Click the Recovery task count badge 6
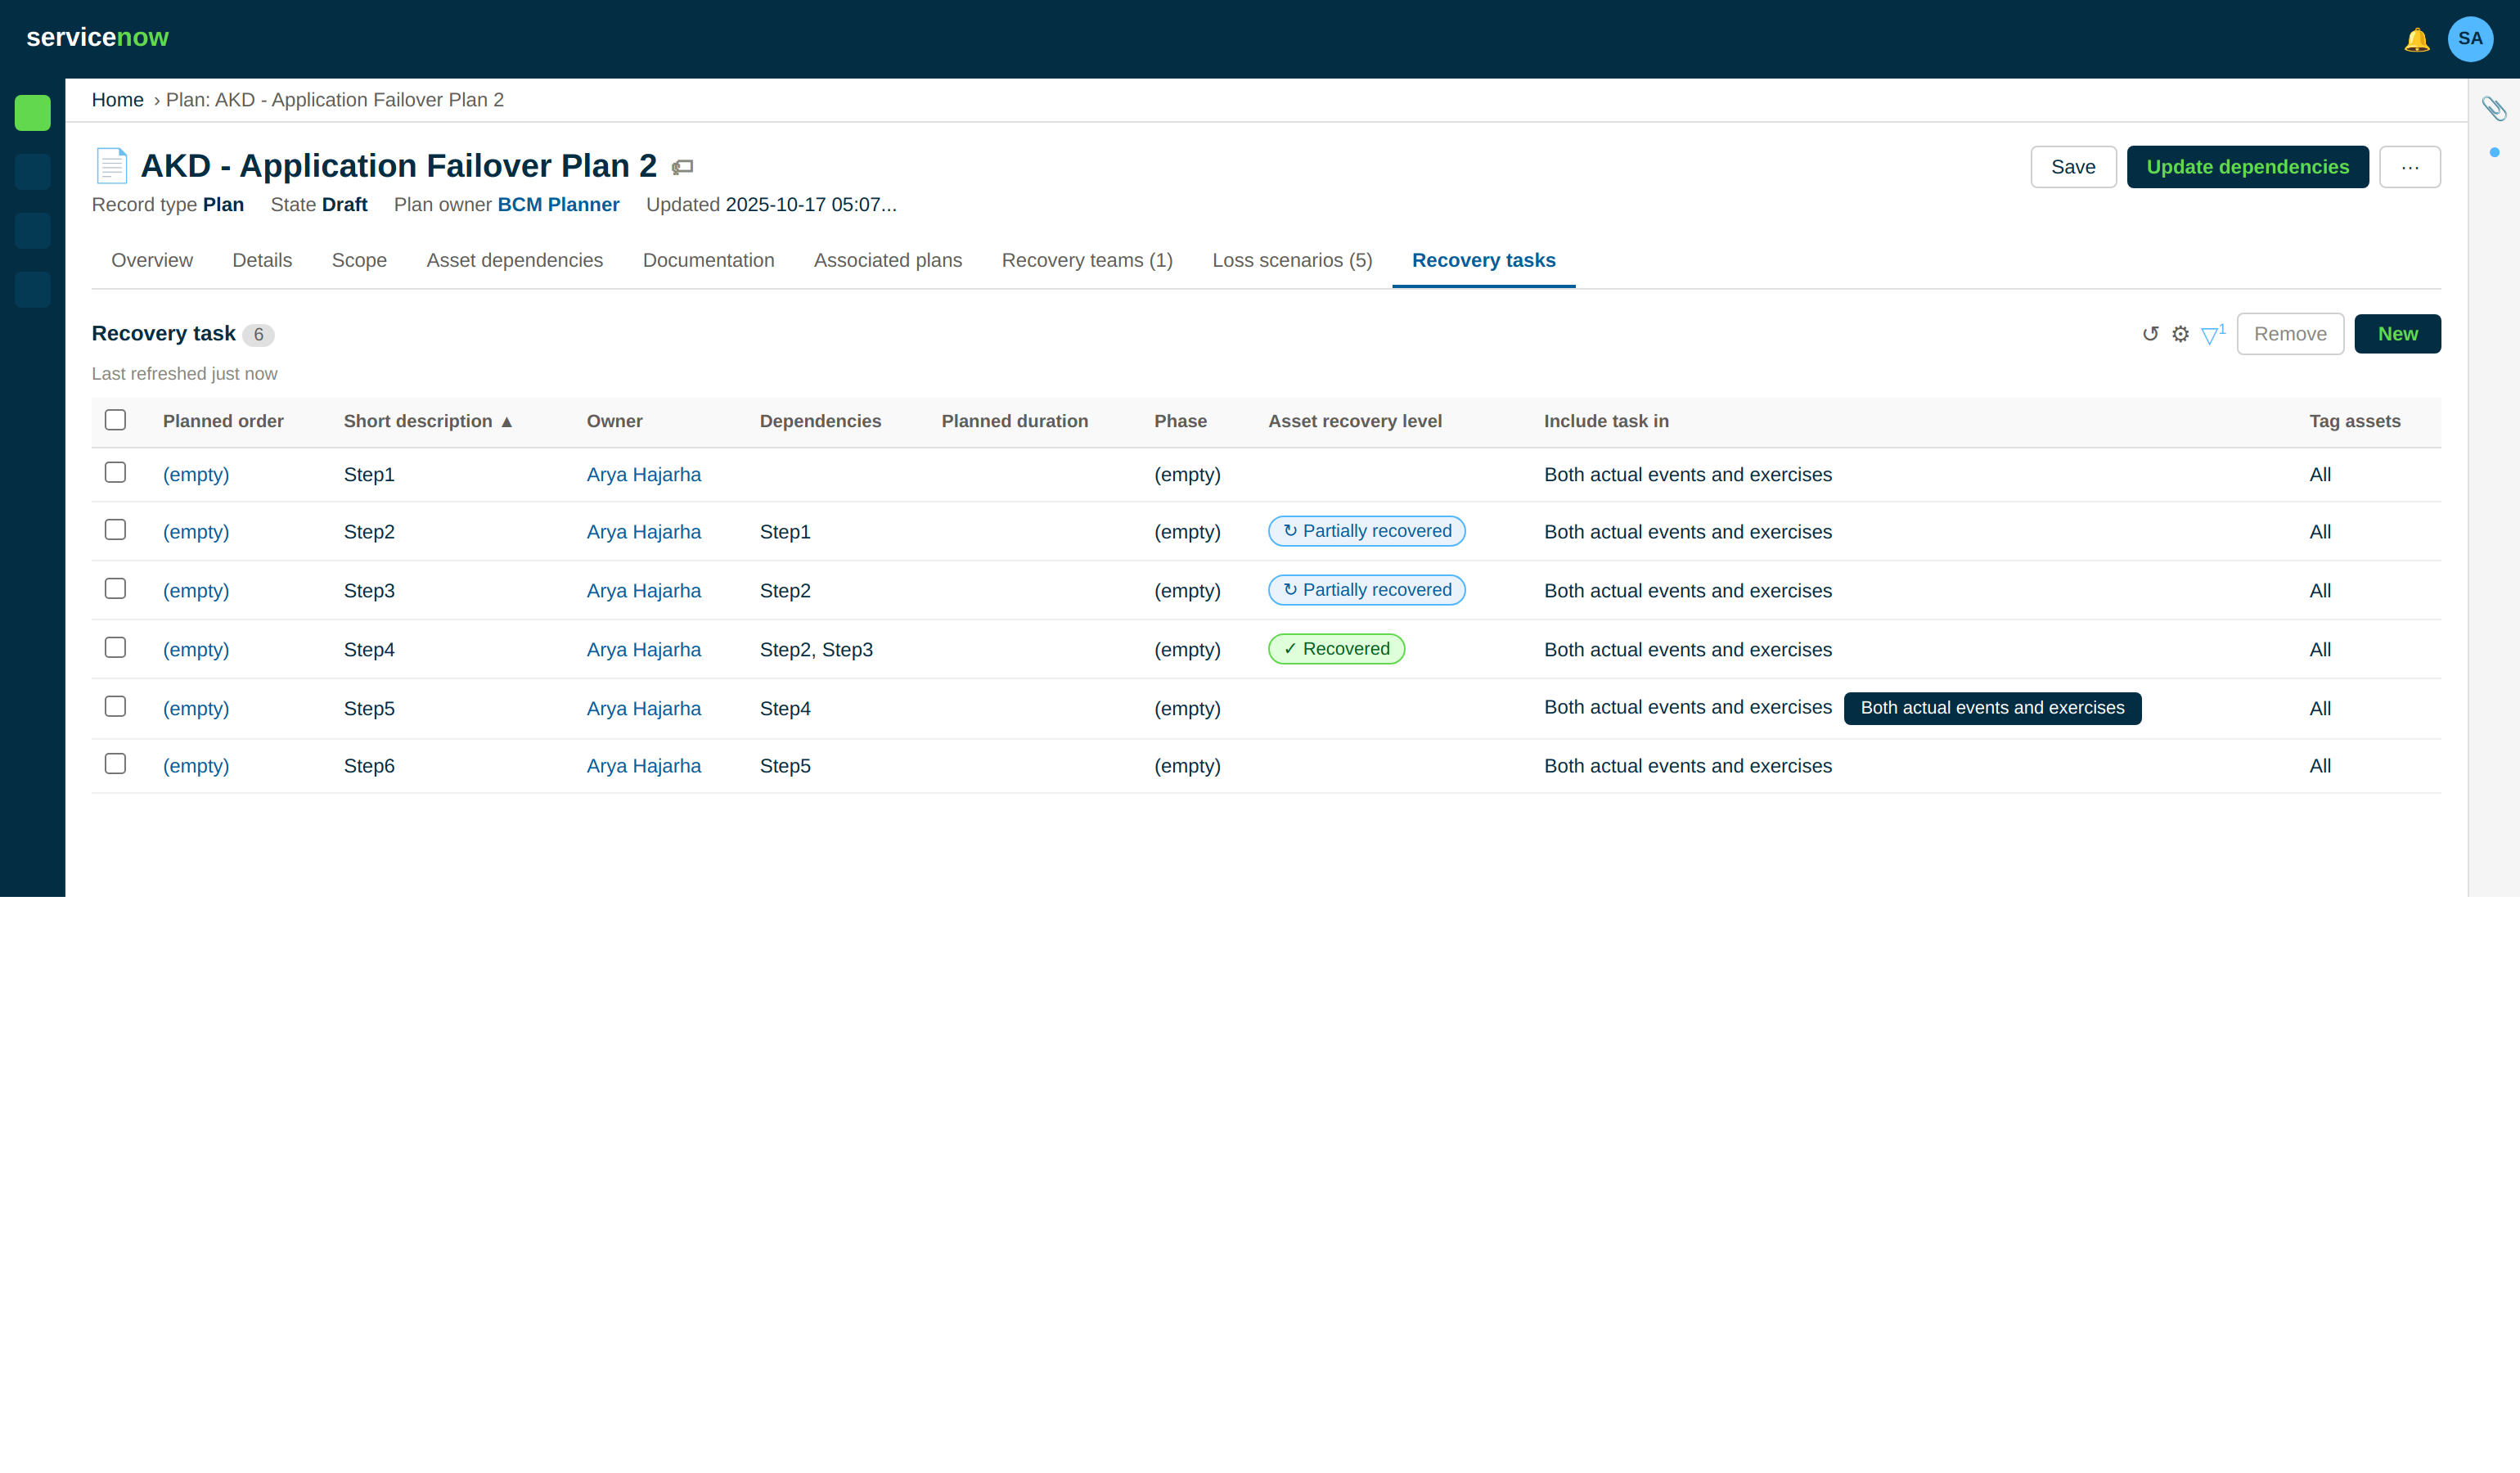This screenshot has width=2520, height=1473. pyautogui.click(x=258, y=335)
